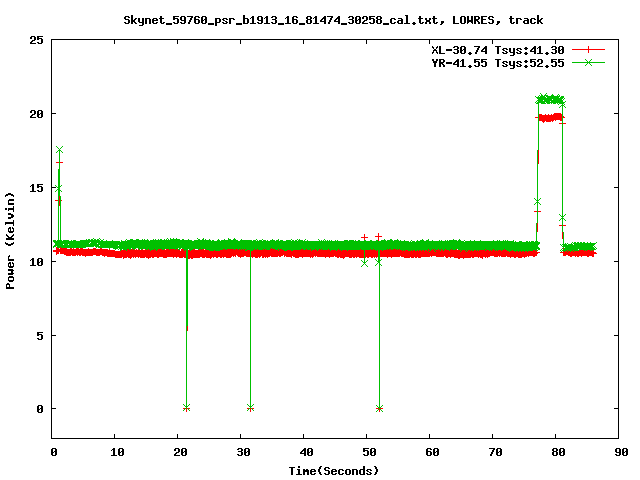The height and width of the screenshot is (480, 640).
Task: Click x-axis tick label 40
Action: point(306,452)
